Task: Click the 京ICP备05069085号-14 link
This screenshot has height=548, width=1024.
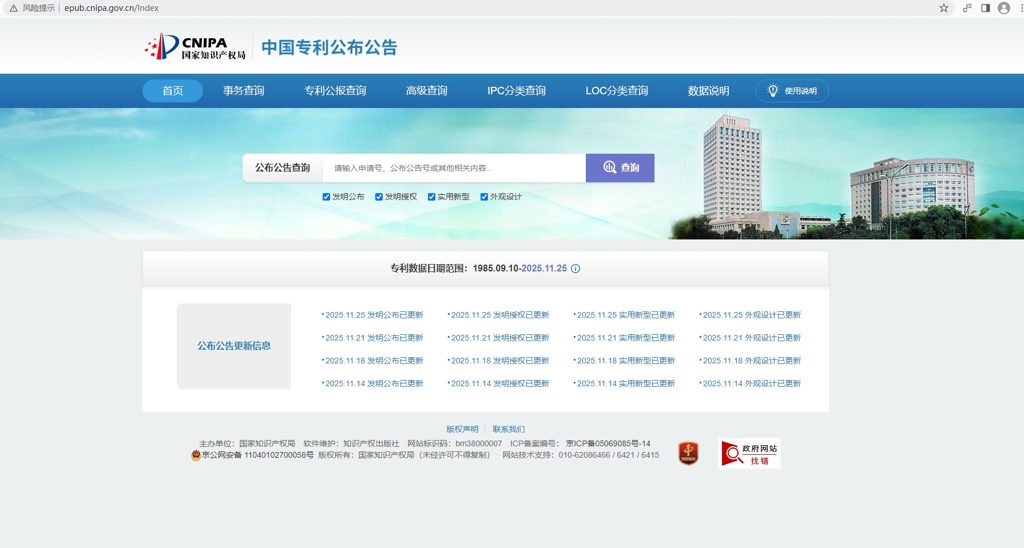Action: pos(608,443)
